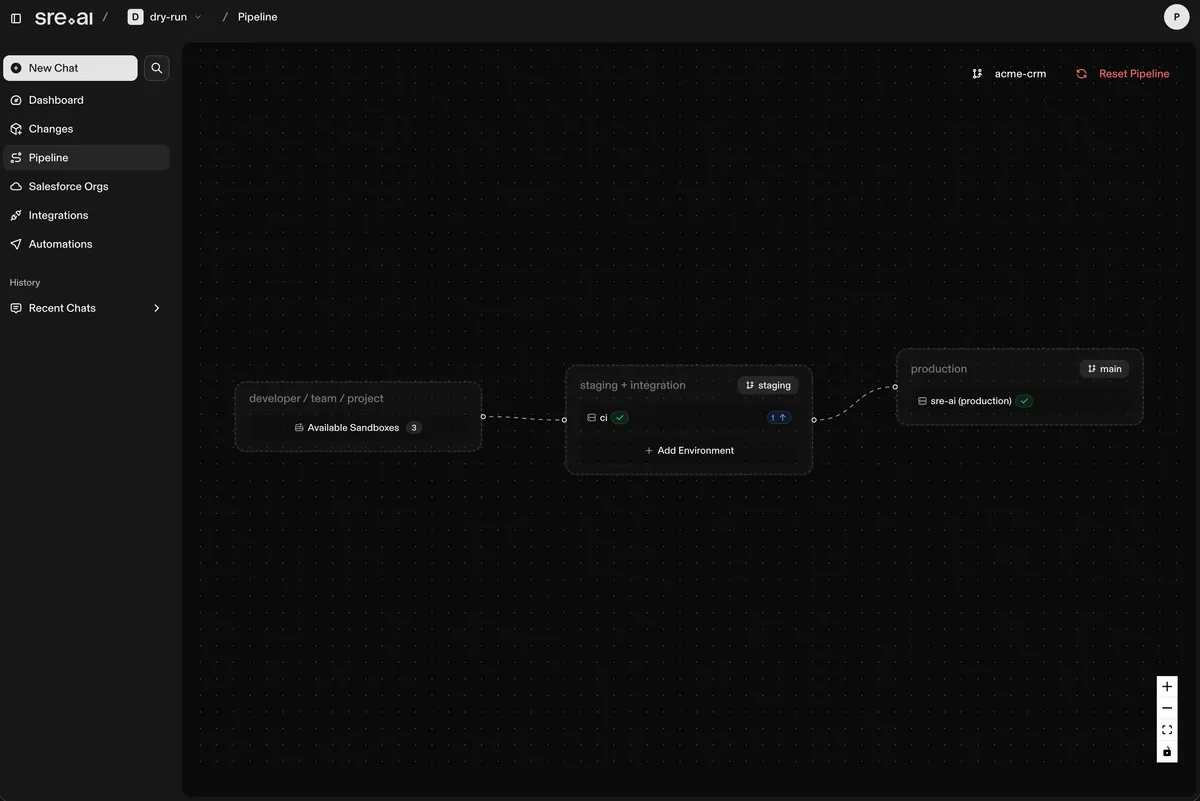Start a New Chat
This screenshot has height=801, width=1200.
pos(70,68)
